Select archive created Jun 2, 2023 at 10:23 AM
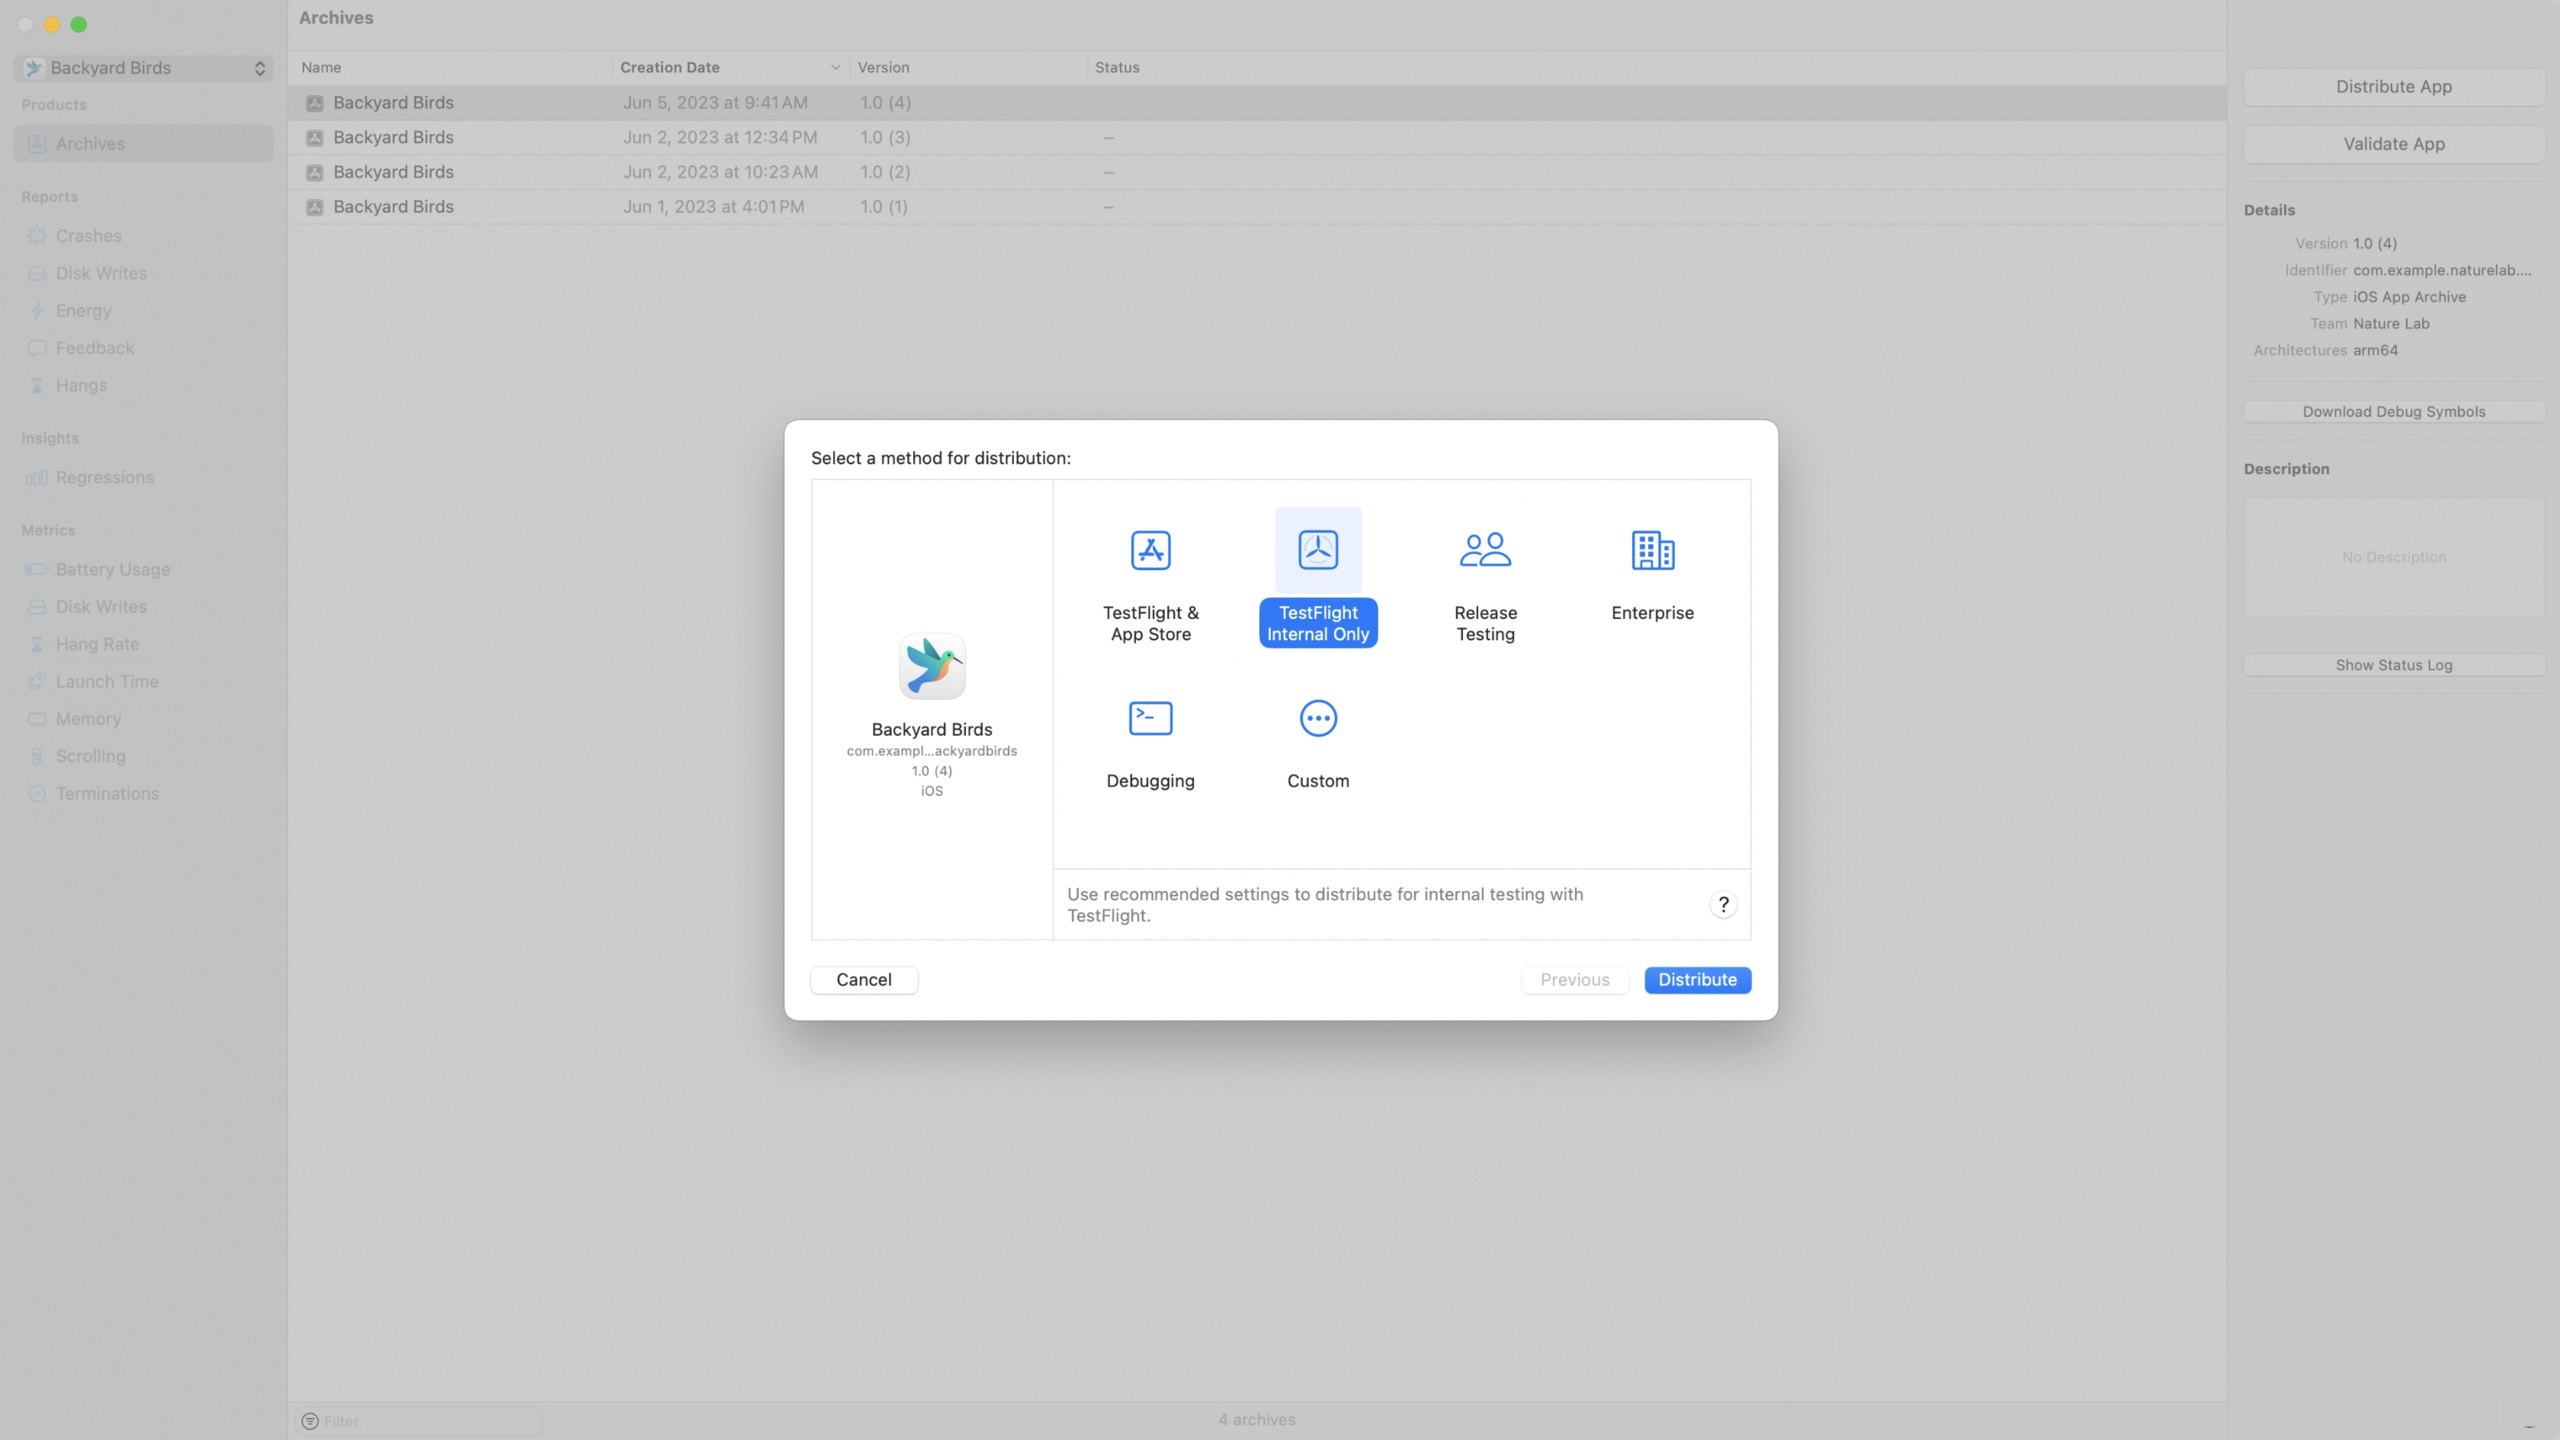This screenshot has width=2560, height=1440. click(x=1257, y=172)
